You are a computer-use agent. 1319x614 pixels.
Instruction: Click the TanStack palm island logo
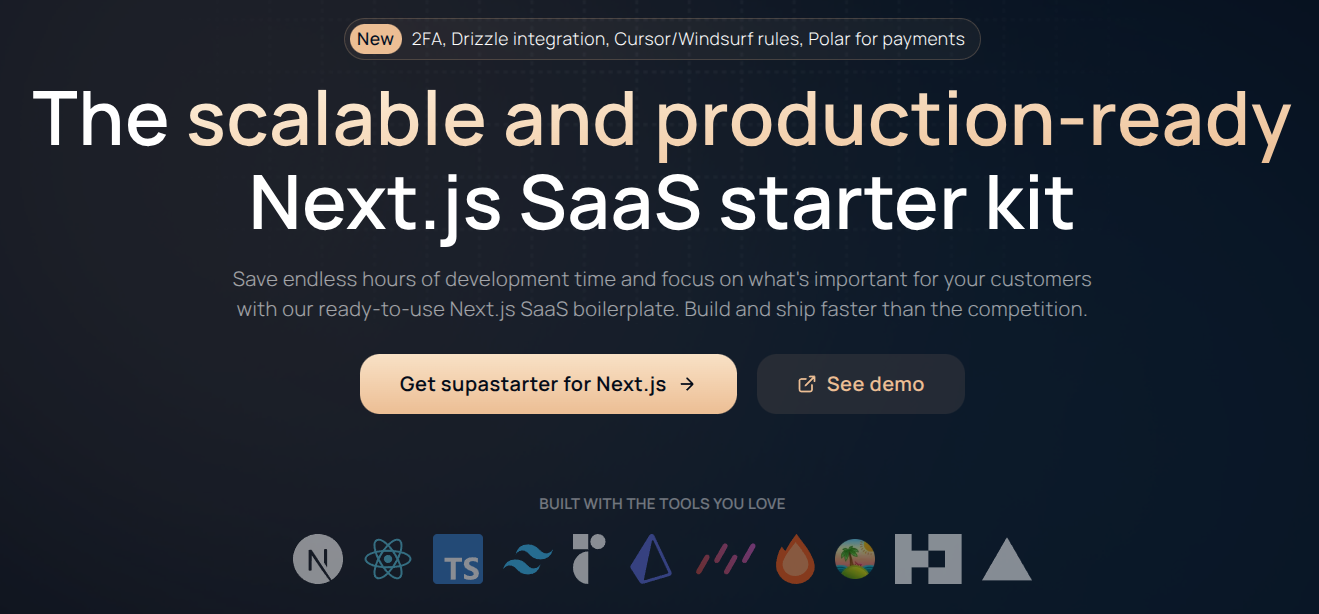855,559
